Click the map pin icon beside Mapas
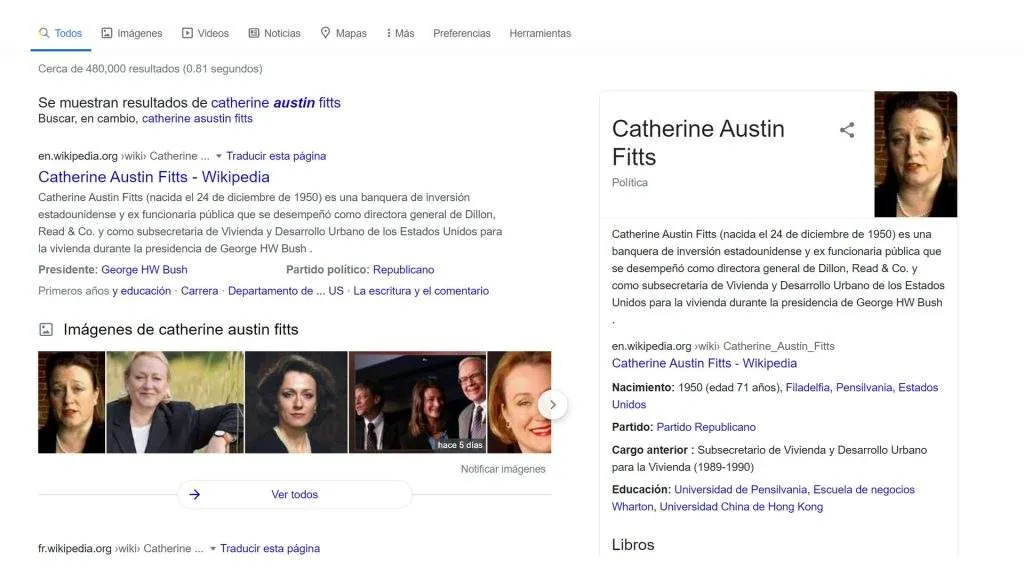The height and width of the screenshot is (576, 1024). [x=325, y=33]
